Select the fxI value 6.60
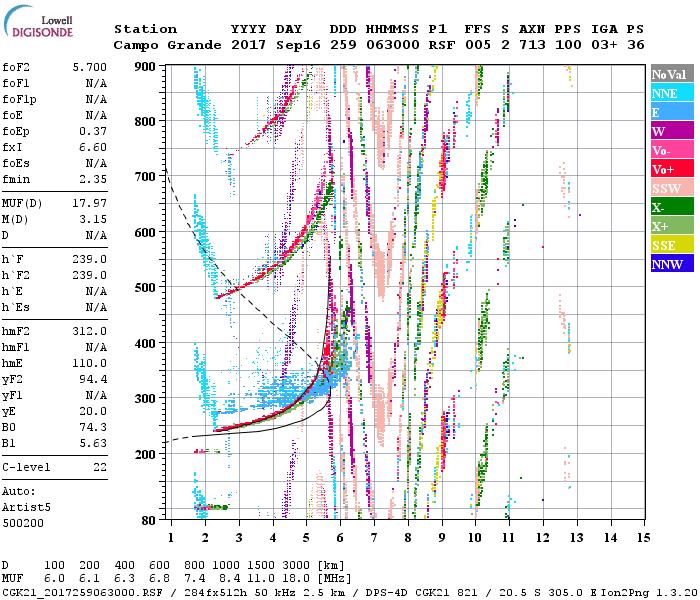This screenshot has height=600, width=700. click(93, 147)
